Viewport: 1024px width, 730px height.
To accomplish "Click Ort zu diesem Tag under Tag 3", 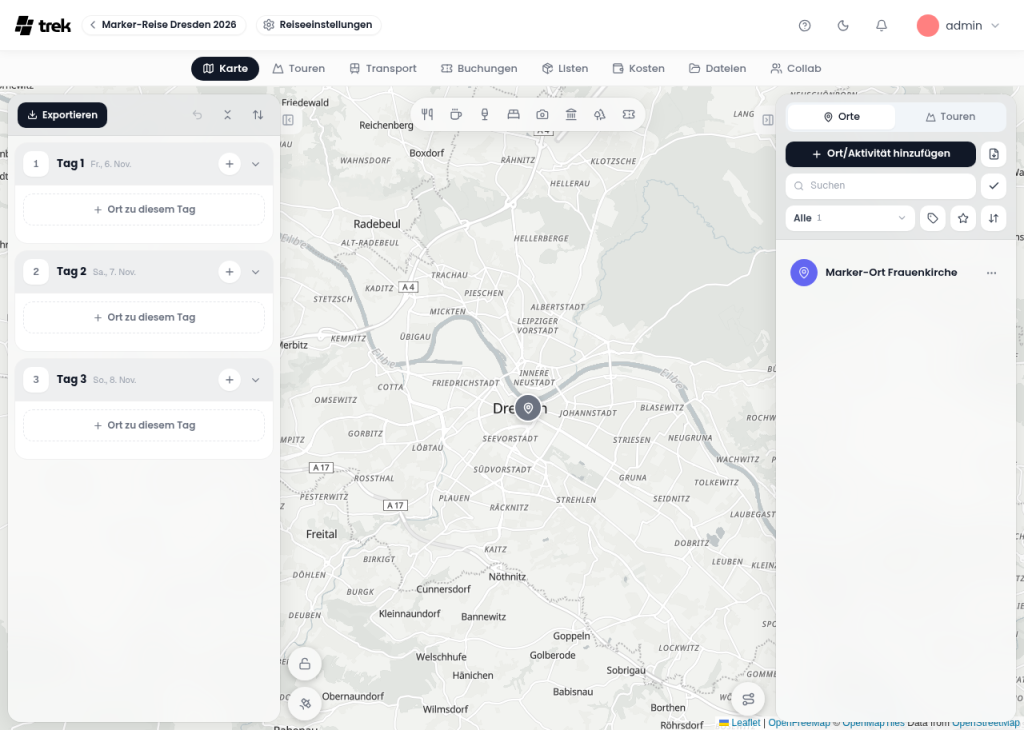I will [144, 425].
